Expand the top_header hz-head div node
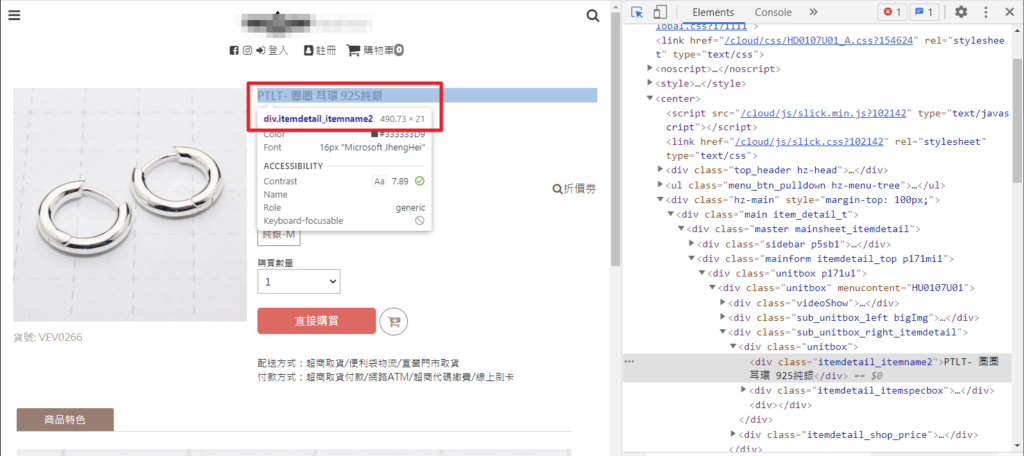 (x=661, y=170)
